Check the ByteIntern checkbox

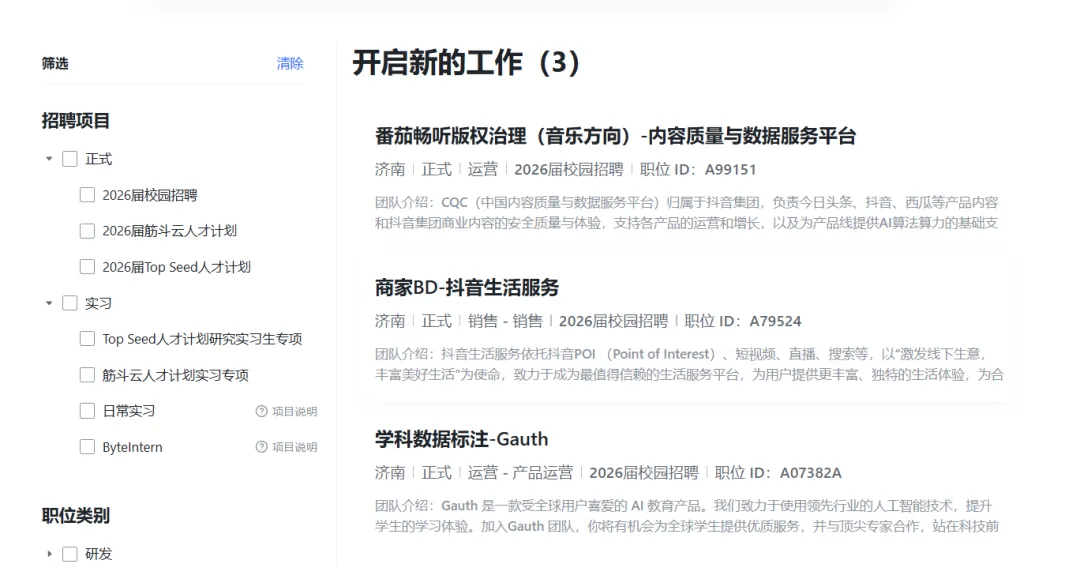coord(87,447)
